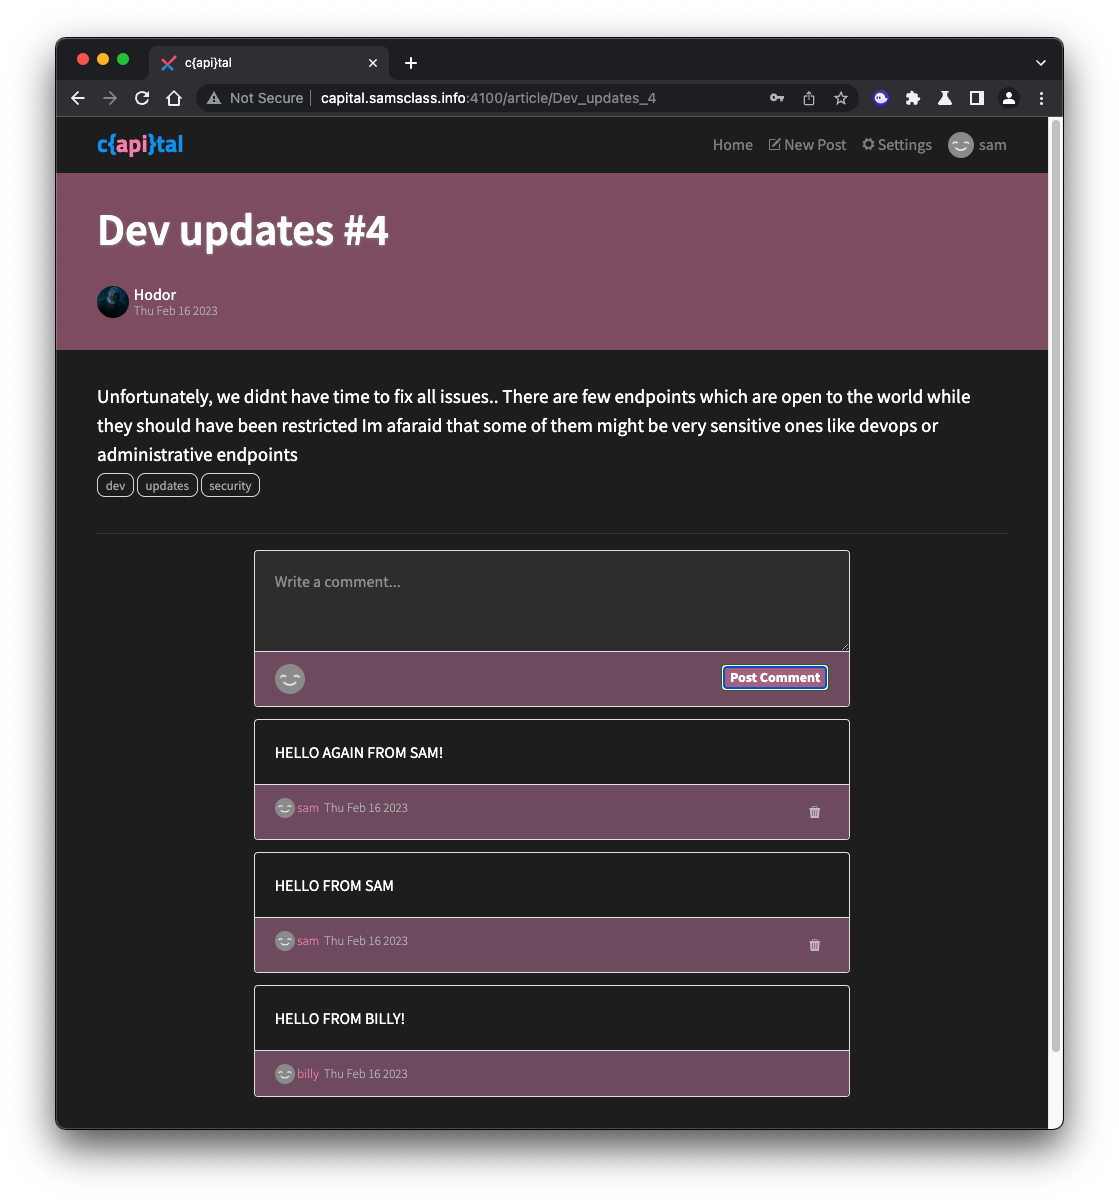Click the Chrome Labs flask icon
The image size is (1119, 1203).
pos(945,98)
